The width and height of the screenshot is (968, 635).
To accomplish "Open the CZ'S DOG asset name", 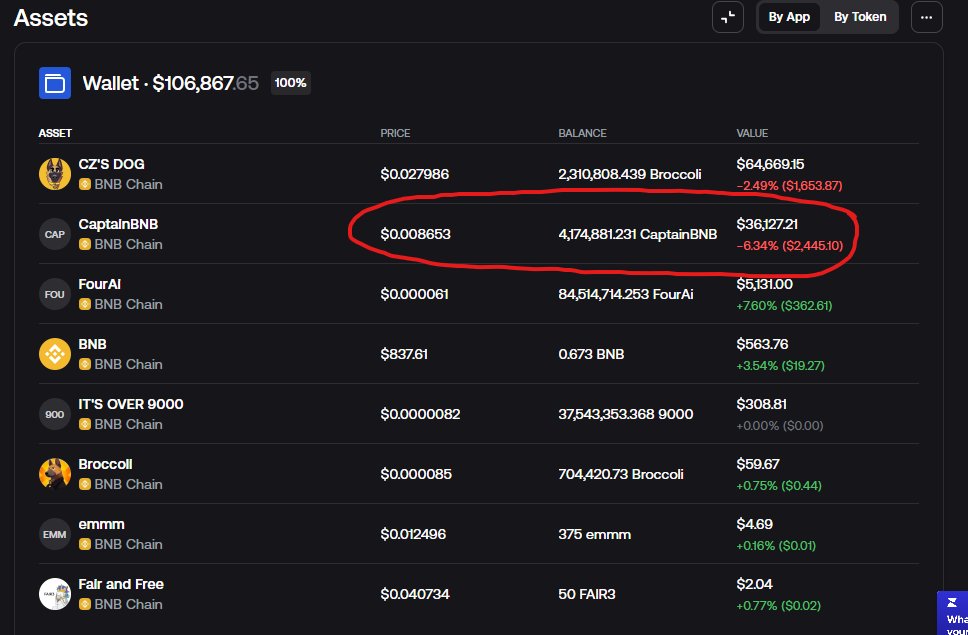I will pyautogui.click(x=111, y=164).
